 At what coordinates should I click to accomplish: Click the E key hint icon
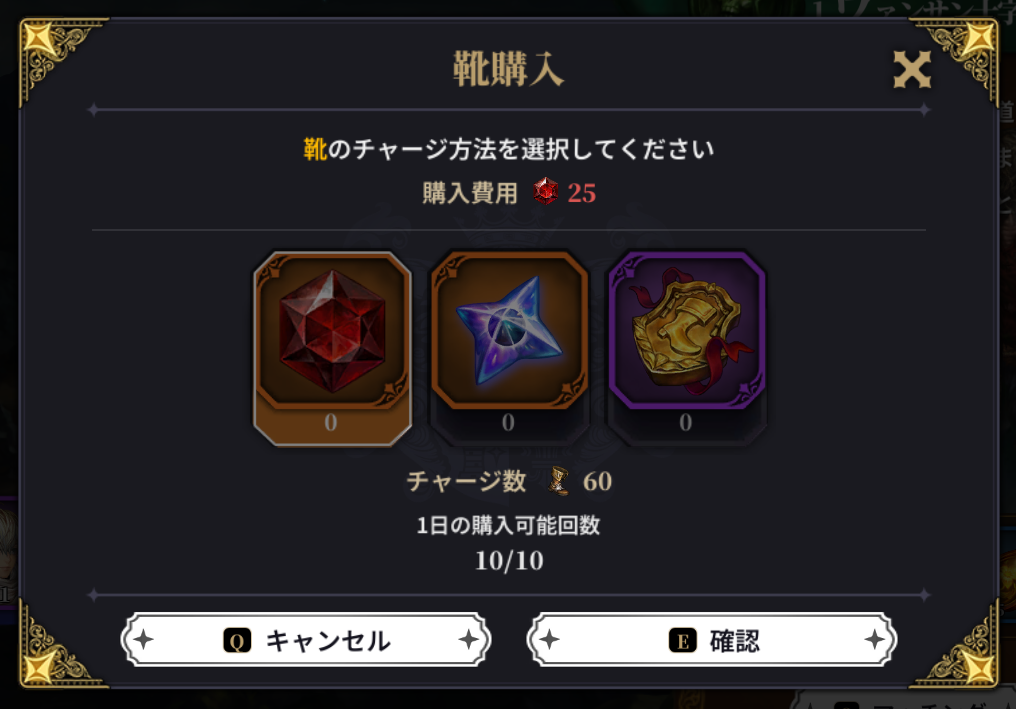(x=682, y=641)
